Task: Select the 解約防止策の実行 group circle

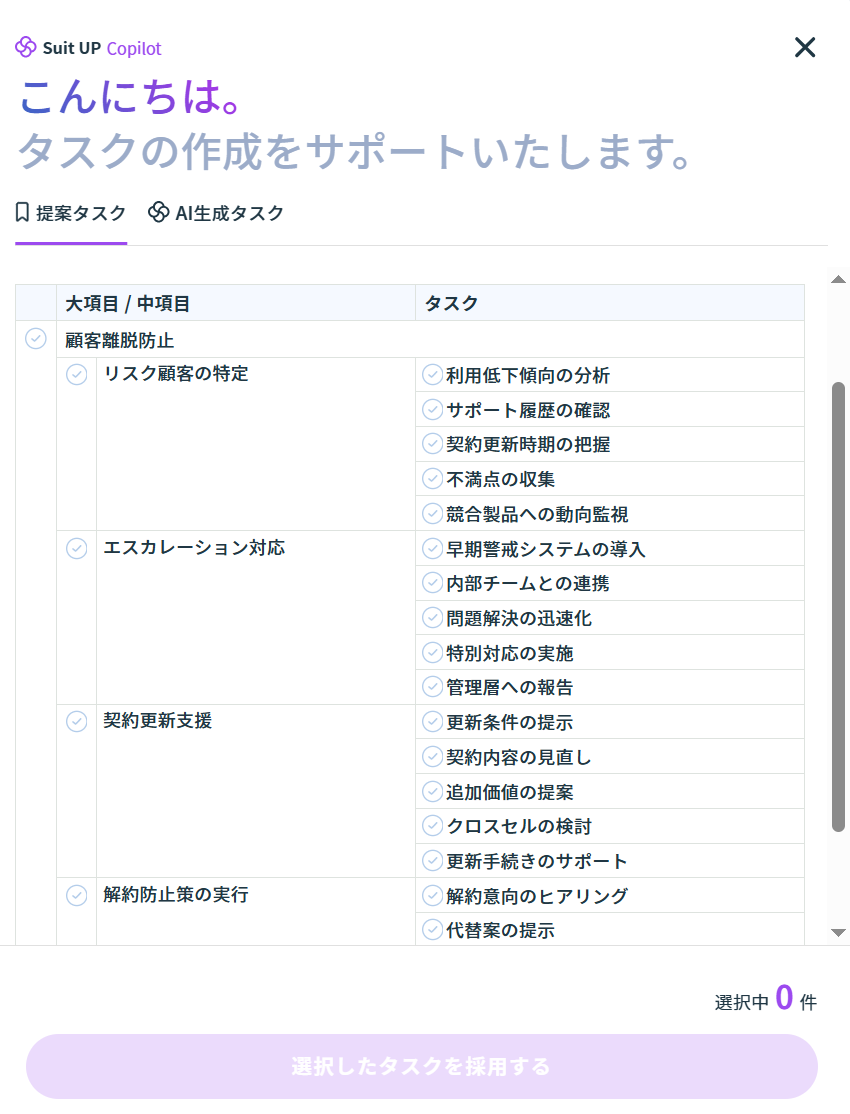Action: 77,895
